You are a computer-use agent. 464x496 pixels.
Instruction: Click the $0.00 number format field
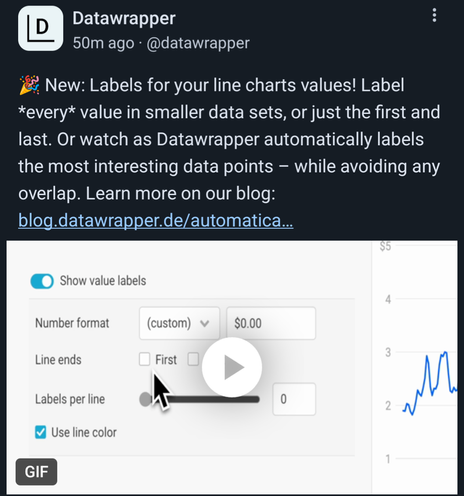(x=271, y=323)
